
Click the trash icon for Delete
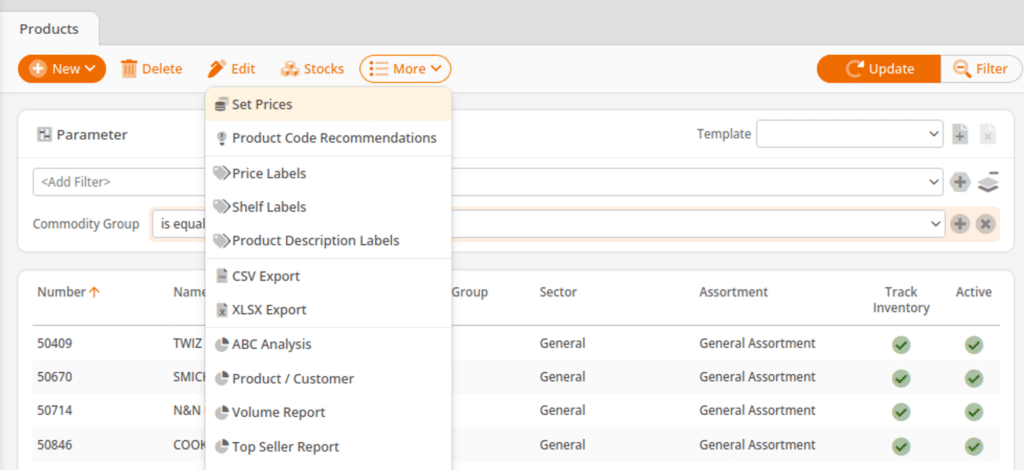[x=129, y=69]
